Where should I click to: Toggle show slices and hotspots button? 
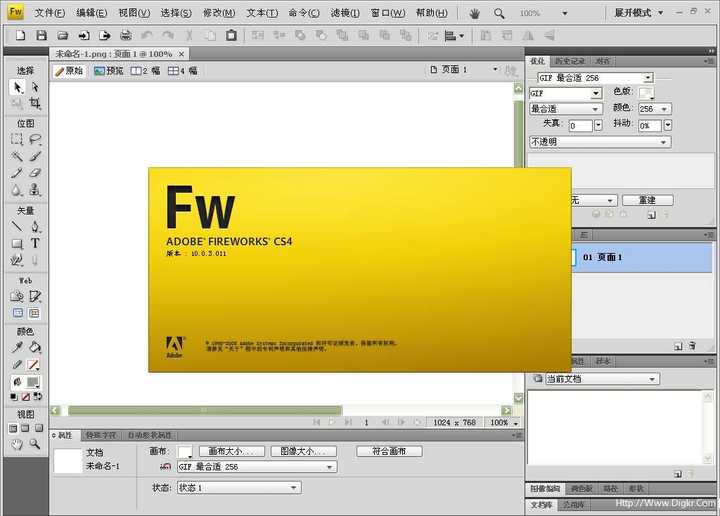tap(34, 313)
